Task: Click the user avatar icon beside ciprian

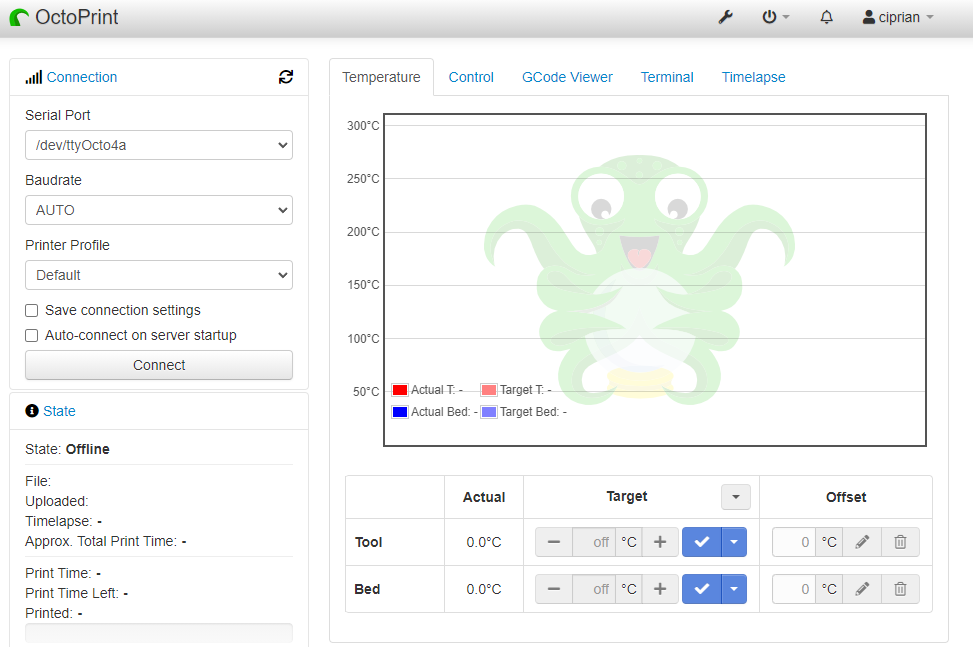Action: click(869, 17)
